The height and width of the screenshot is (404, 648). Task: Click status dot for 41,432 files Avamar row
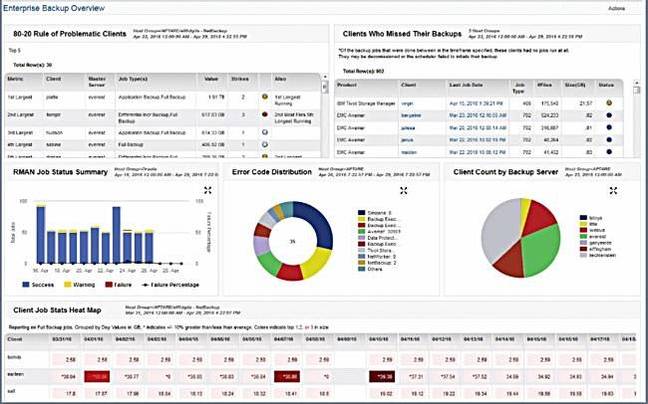(609, 152)
